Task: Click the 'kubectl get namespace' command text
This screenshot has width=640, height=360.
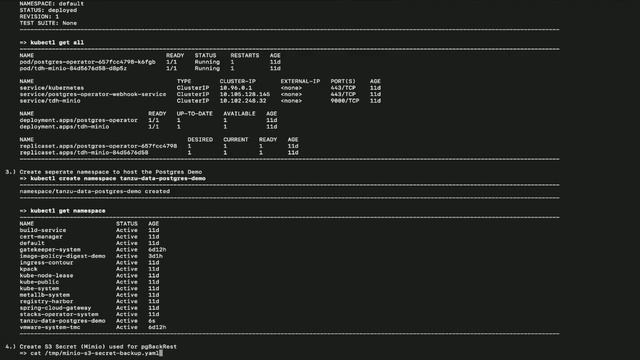Action: (x=68, y=211)
